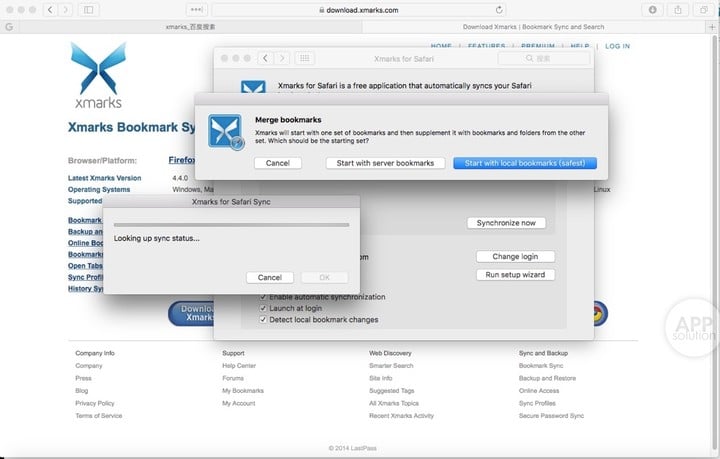Open Safari downloads button
The image size is (720, 459).
[652, 10]
